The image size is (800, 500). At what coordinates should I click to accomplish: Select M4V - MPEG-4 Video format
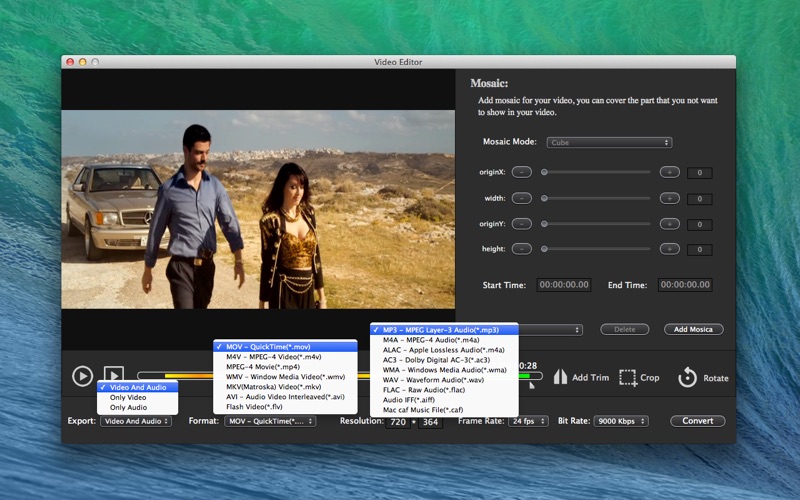click(x=285, y=357)
